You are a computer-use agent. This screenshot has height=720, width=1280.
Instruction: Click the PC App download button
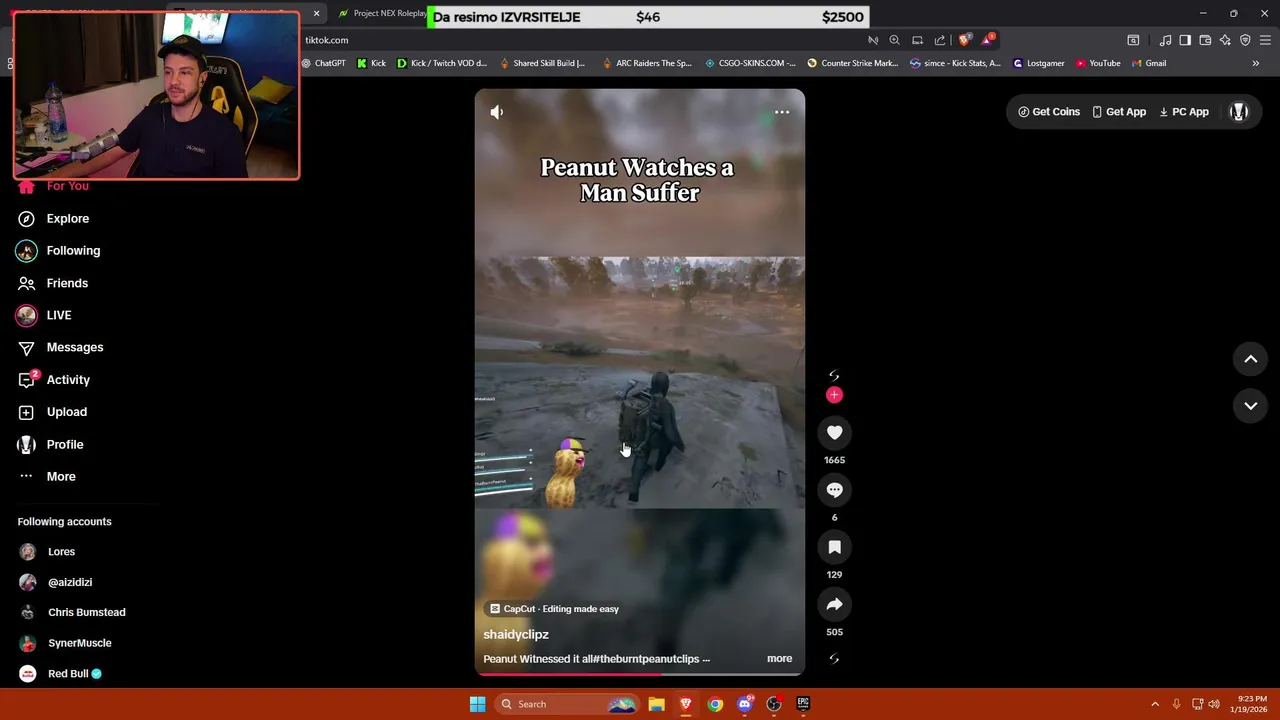pos(1184,112)
